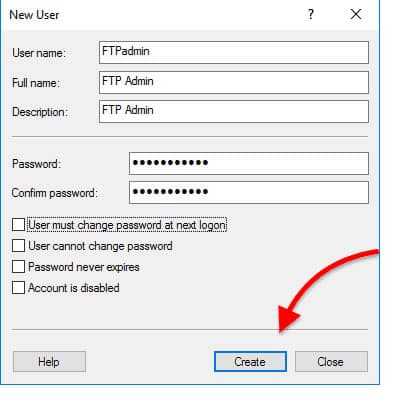Select the Description input field
395x411 pixels.
tap(234, 111)
